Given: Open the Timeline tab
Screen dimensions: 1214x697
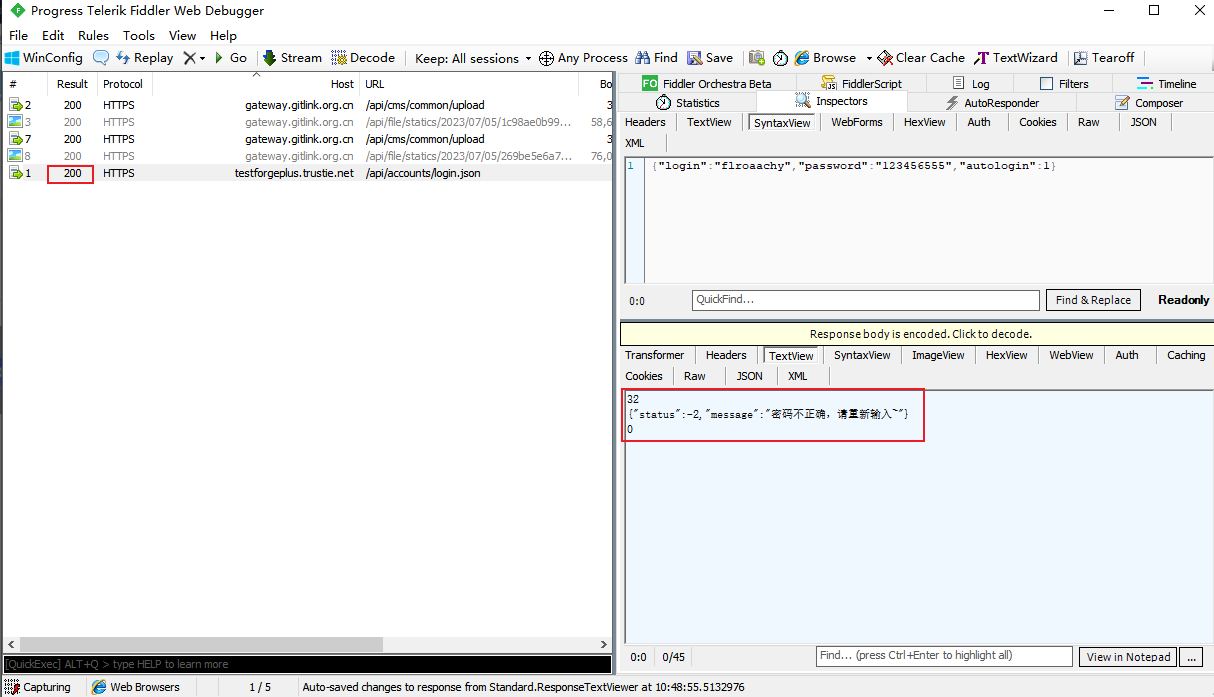Looking at the screenshot, I should click(x=1166, y=84).
